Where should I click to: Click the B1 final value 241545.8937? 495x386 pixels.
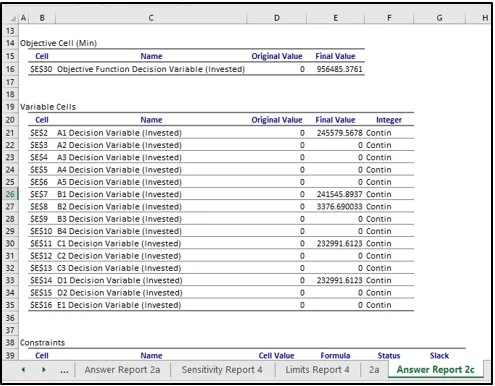pos(339,194)
